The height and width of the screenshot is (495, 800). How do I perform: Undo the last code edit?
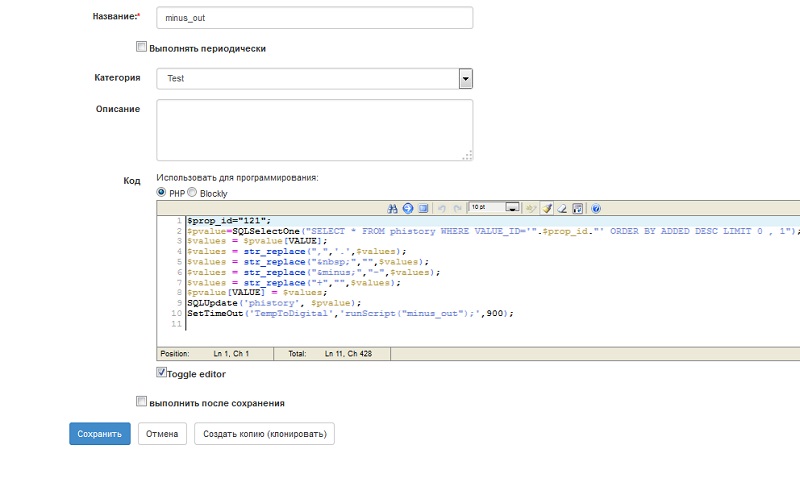[x=442, y=208]
